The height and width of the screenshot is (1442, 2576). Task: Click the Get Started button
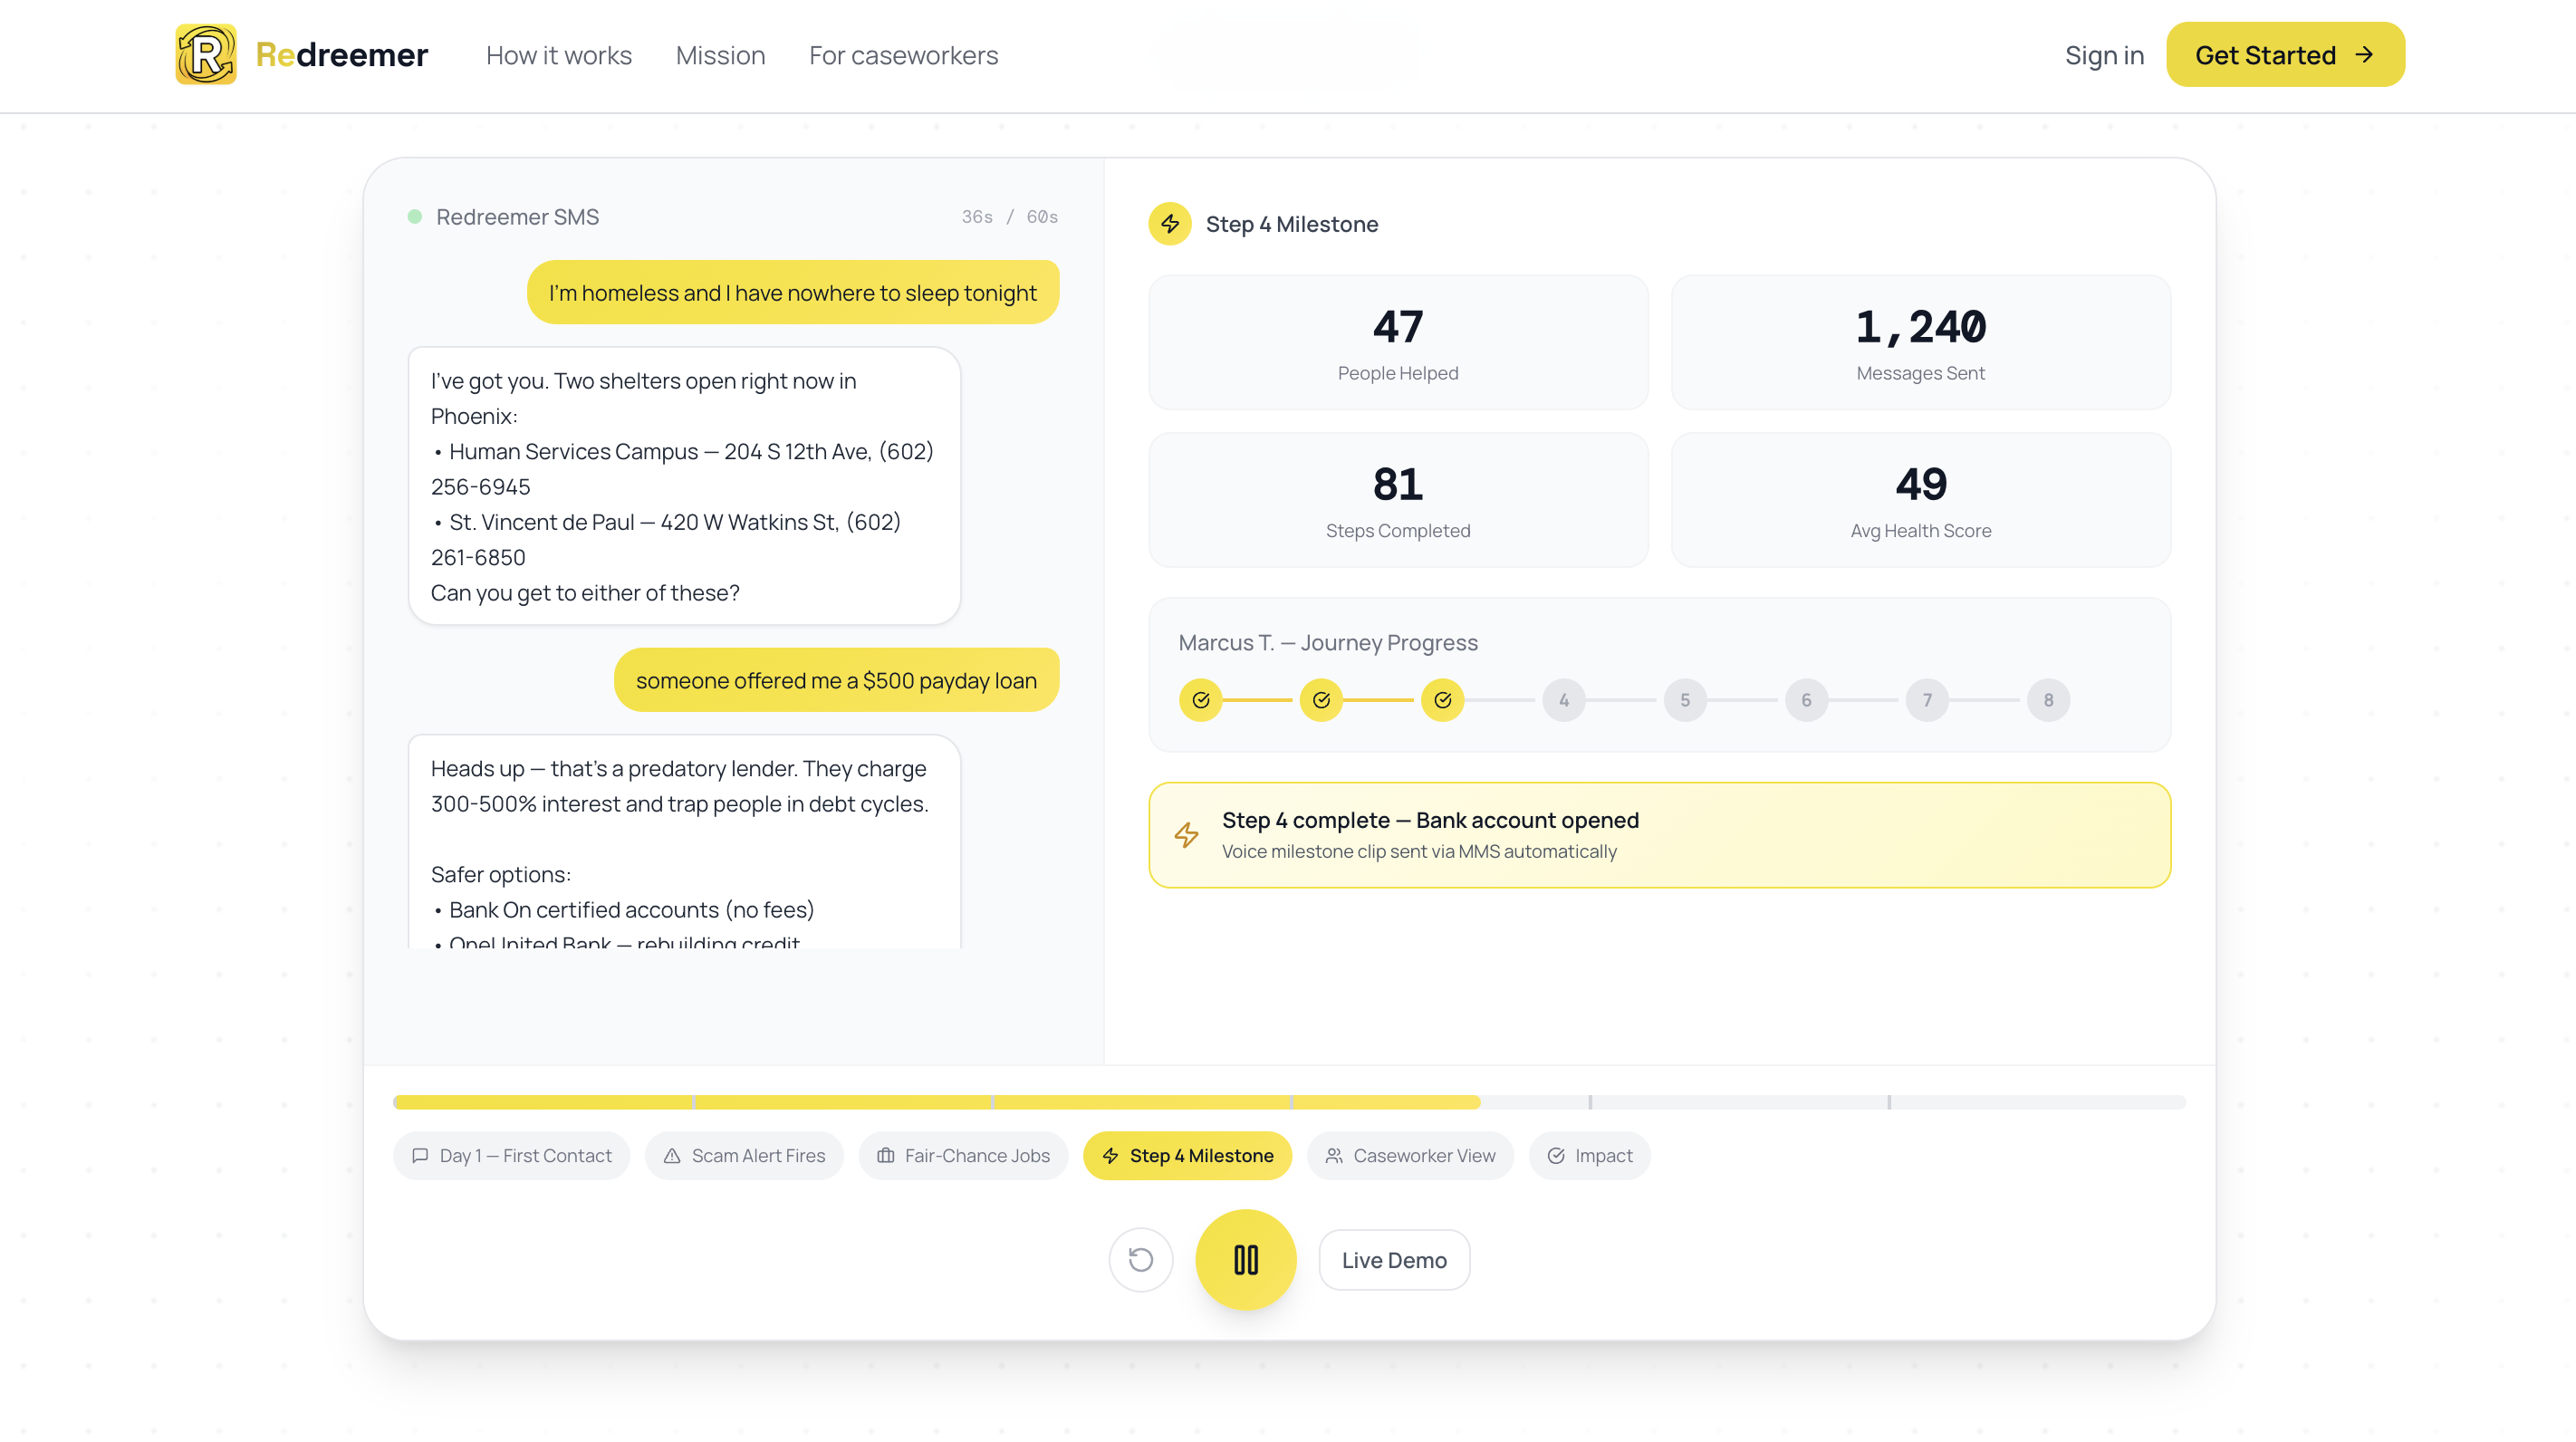2284,55
